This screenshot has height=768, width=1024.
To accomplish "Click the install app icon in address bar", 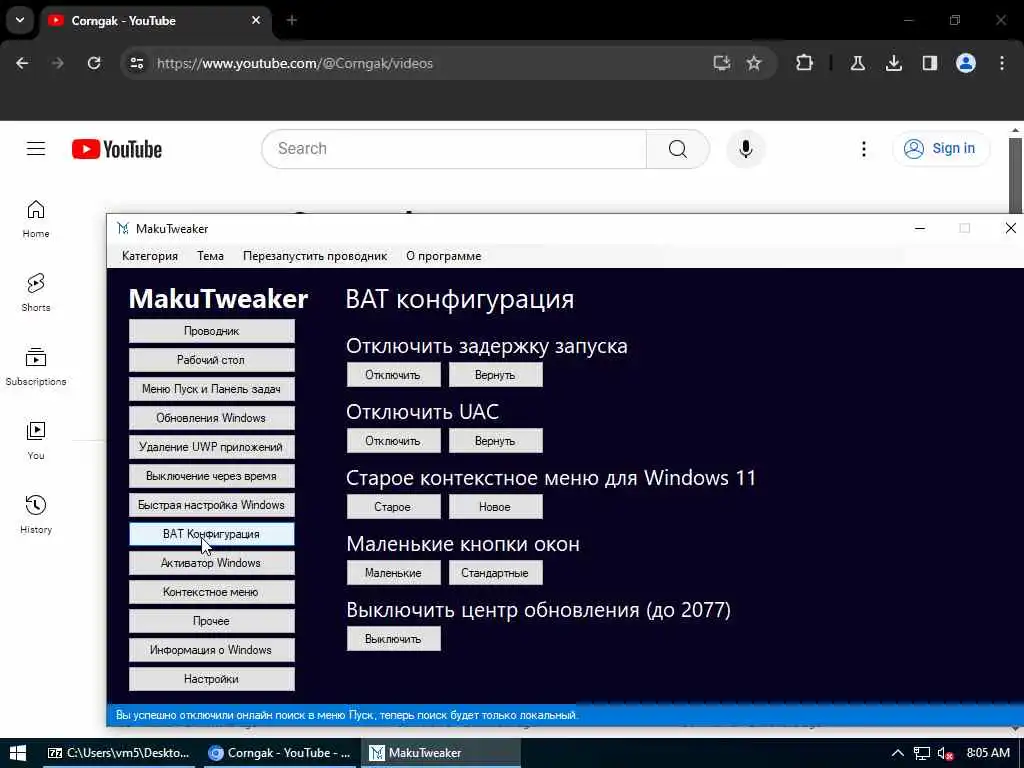I will point(722,63).
